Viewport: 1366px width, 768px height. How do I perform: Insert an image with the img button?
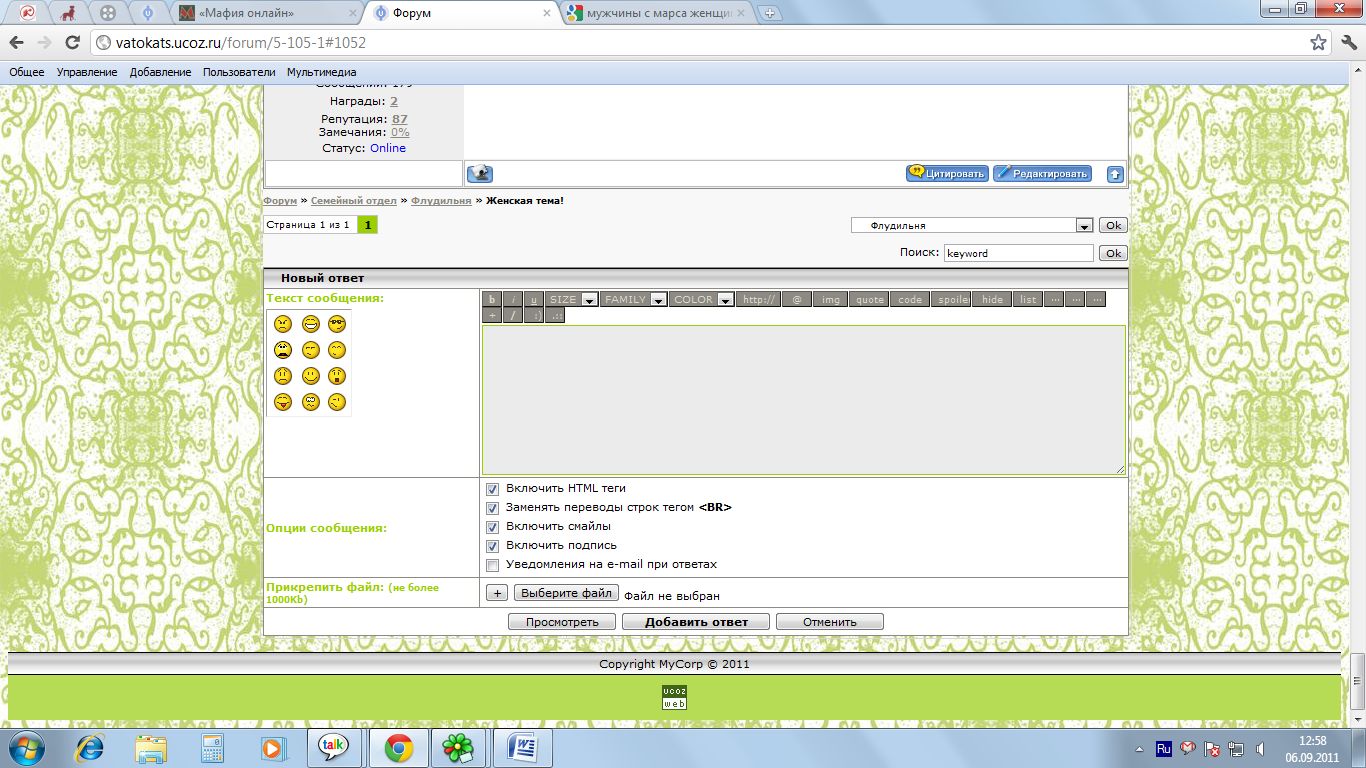click(830, 299)
